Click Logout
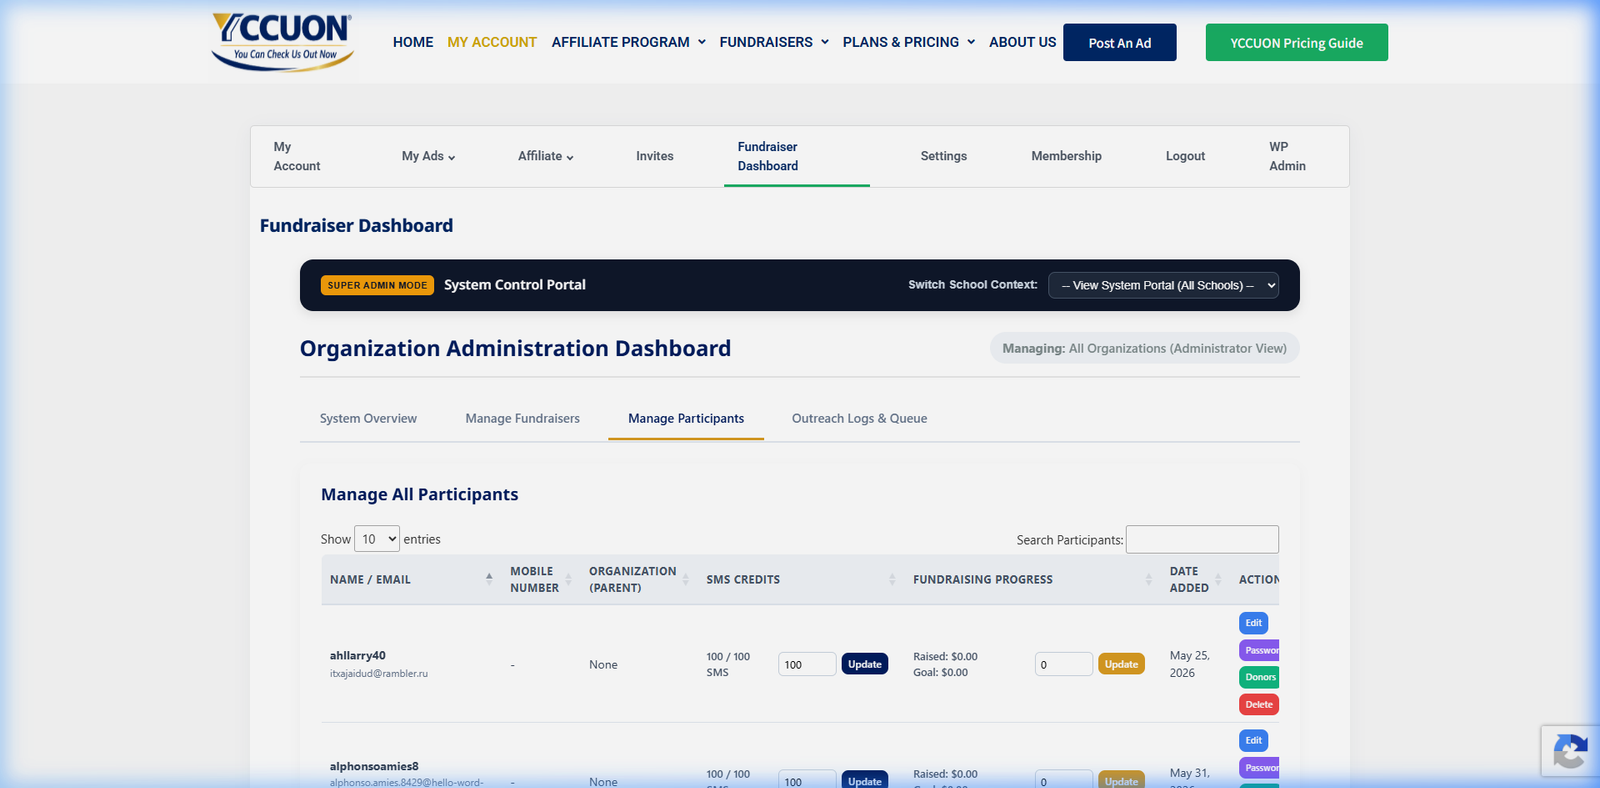The width and height of the screenshot is (1600, 788). [x=1185, y=156]
